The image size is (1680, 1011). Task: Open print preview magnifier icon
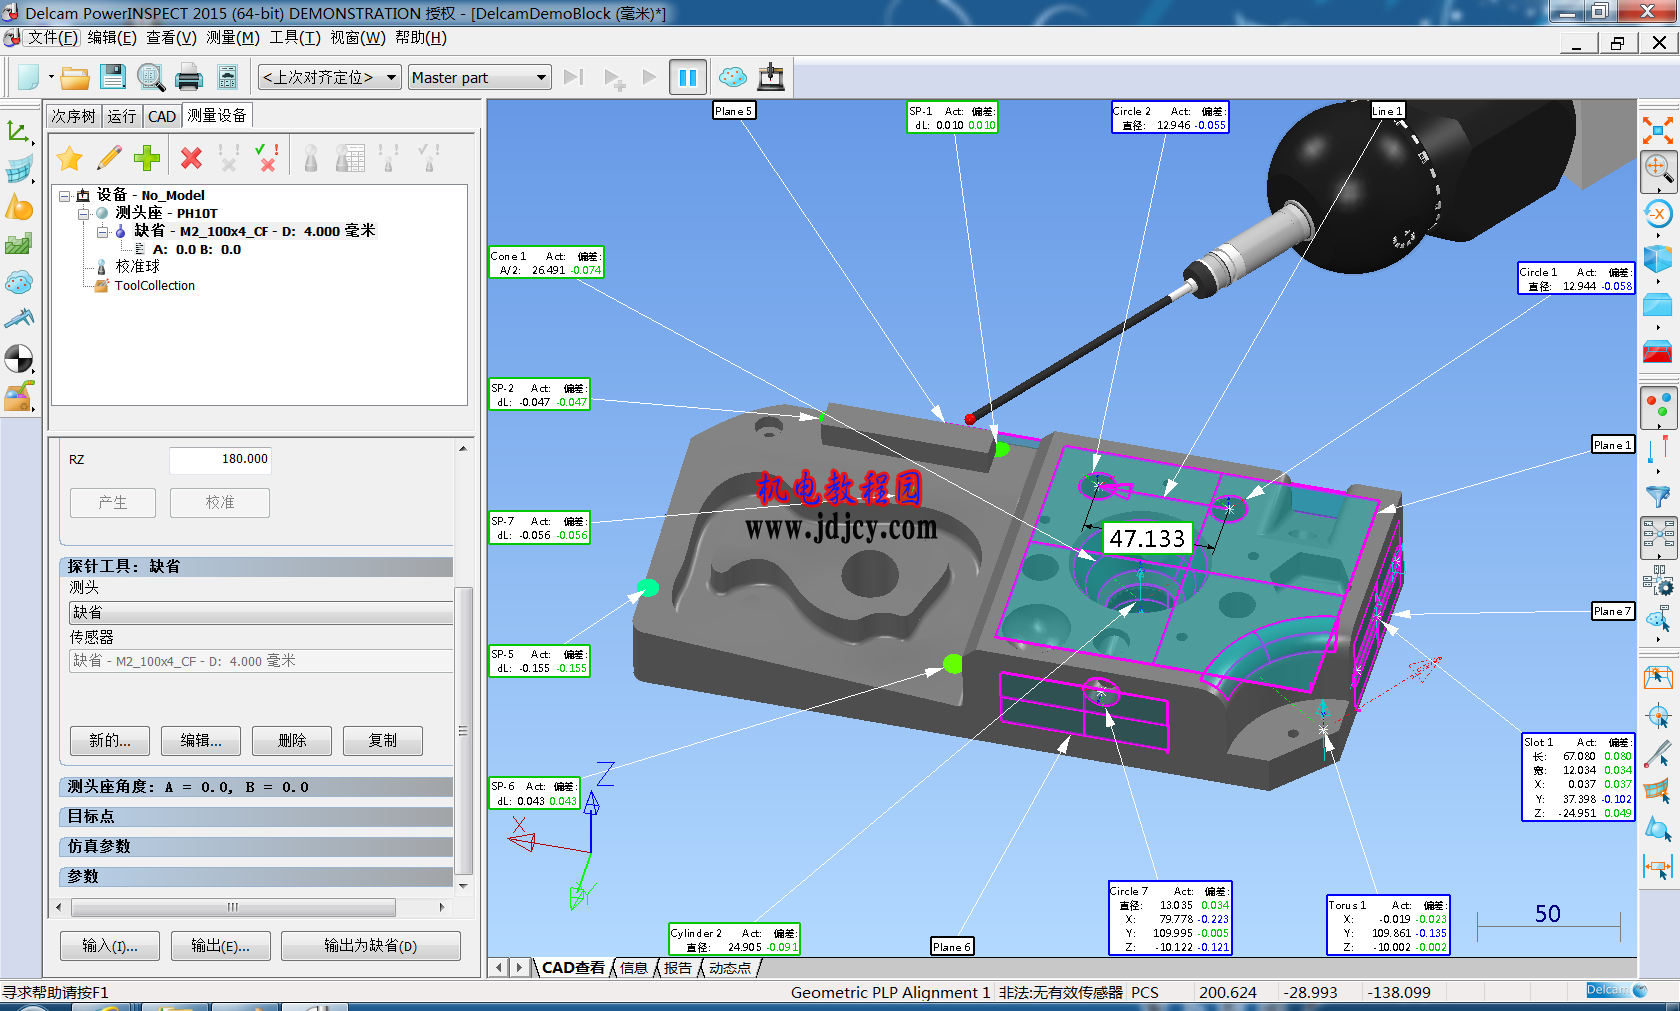click(x=151, y=77)
